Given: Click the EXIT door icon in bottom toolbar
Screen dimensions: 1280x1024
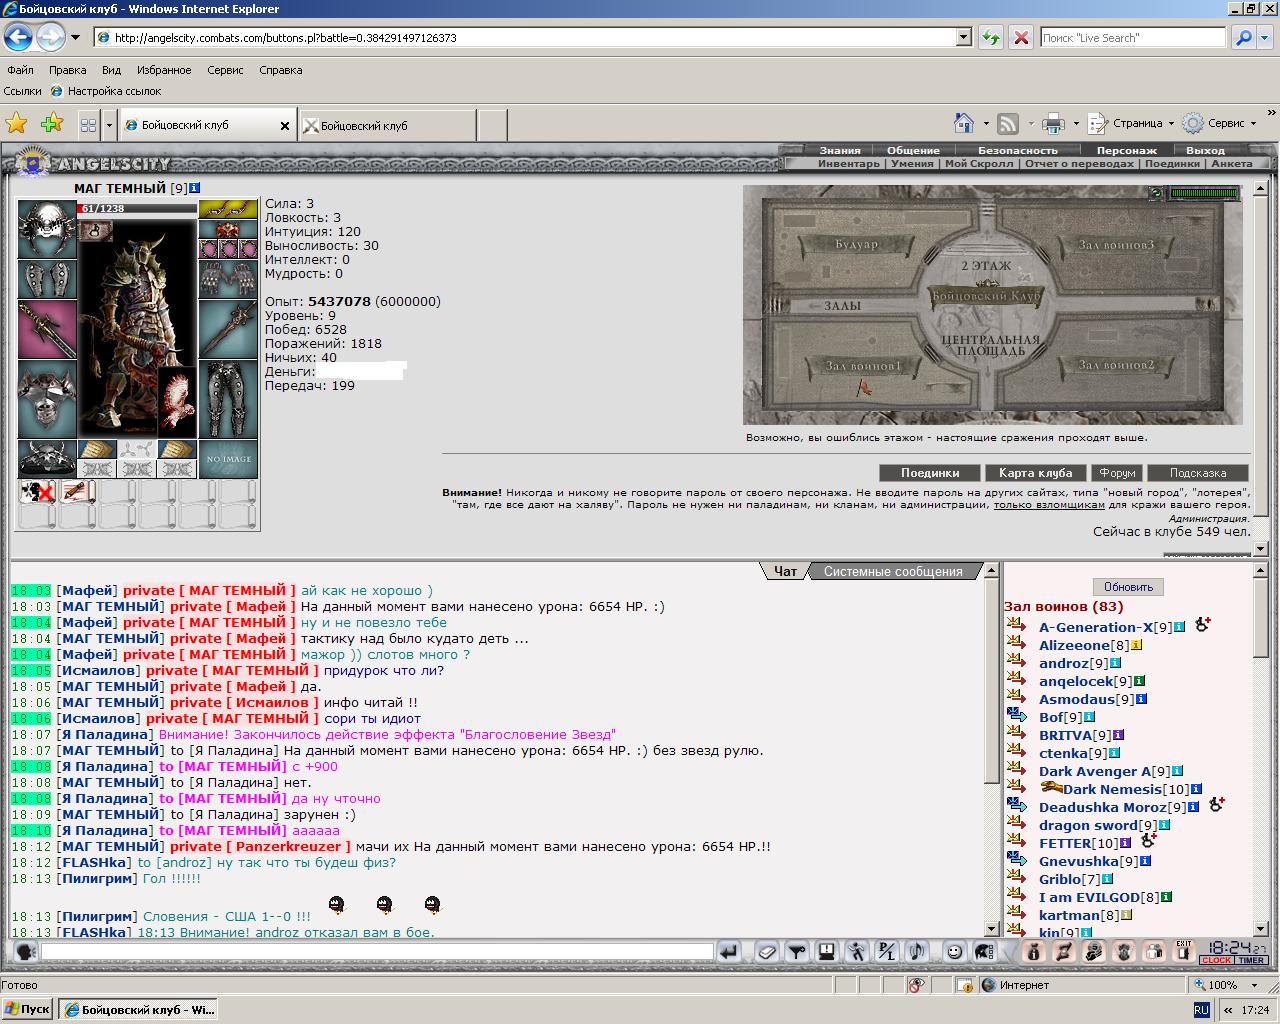Looking at the screenshot, I should pos(1184,951).
